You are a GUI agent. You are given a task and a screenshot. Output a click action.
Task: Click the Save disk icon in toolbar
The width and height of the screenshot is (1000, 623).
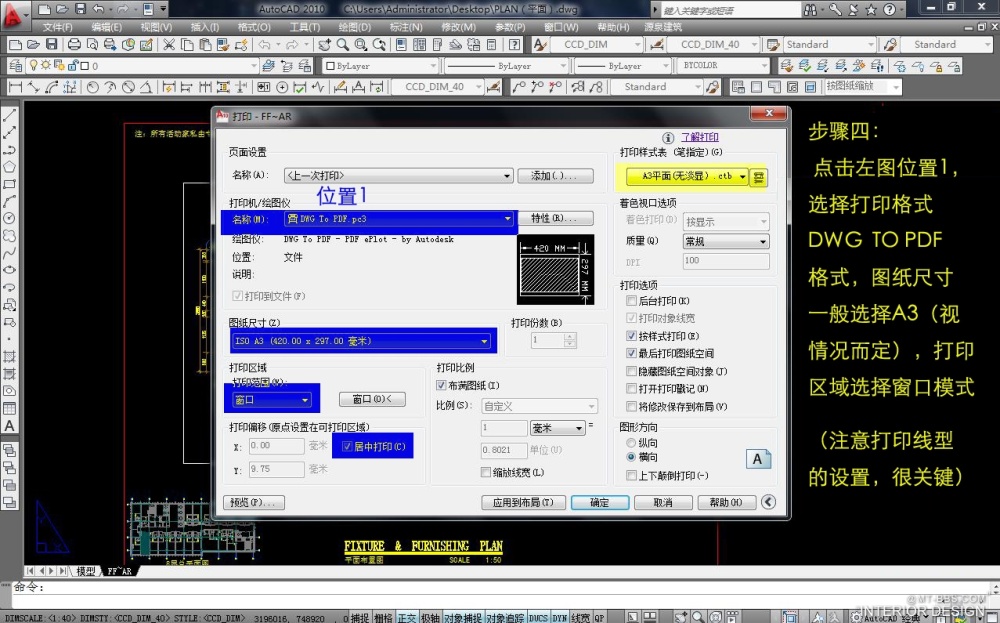(53, 45)
